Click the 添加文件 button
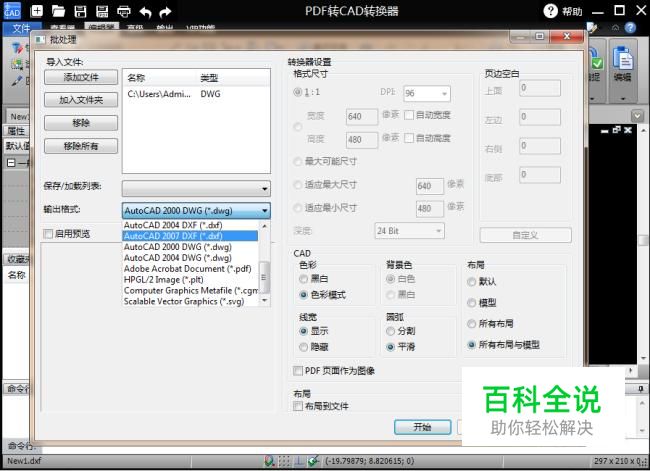 click(x=81, y=77)
